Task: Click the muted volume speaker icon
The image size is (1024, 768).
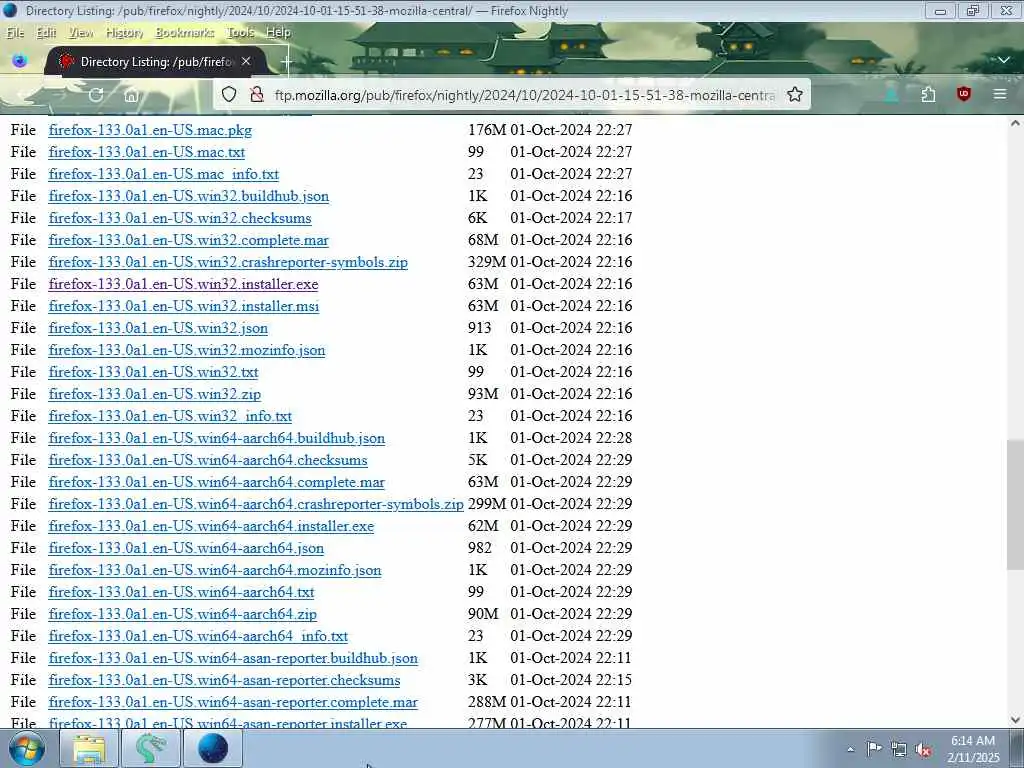Action: pos(923,750)
